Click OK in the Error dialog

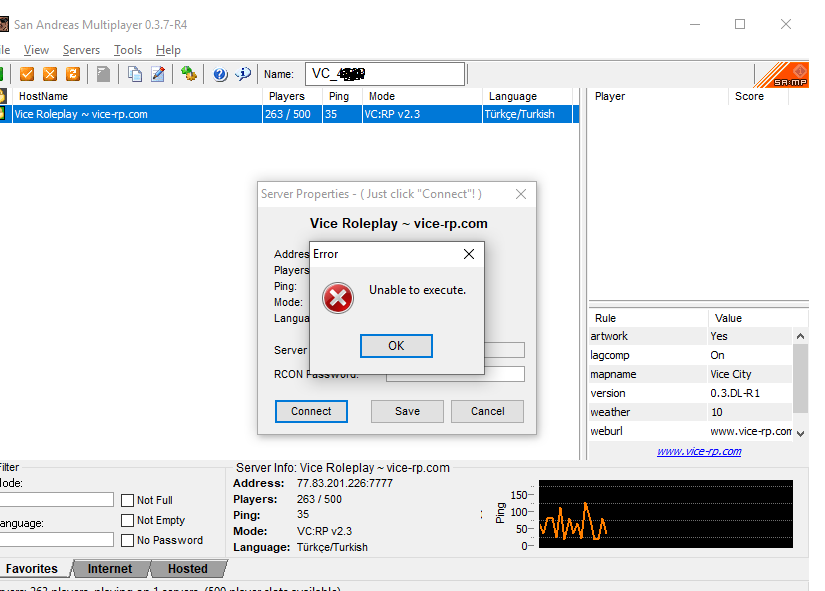(396, 346)
